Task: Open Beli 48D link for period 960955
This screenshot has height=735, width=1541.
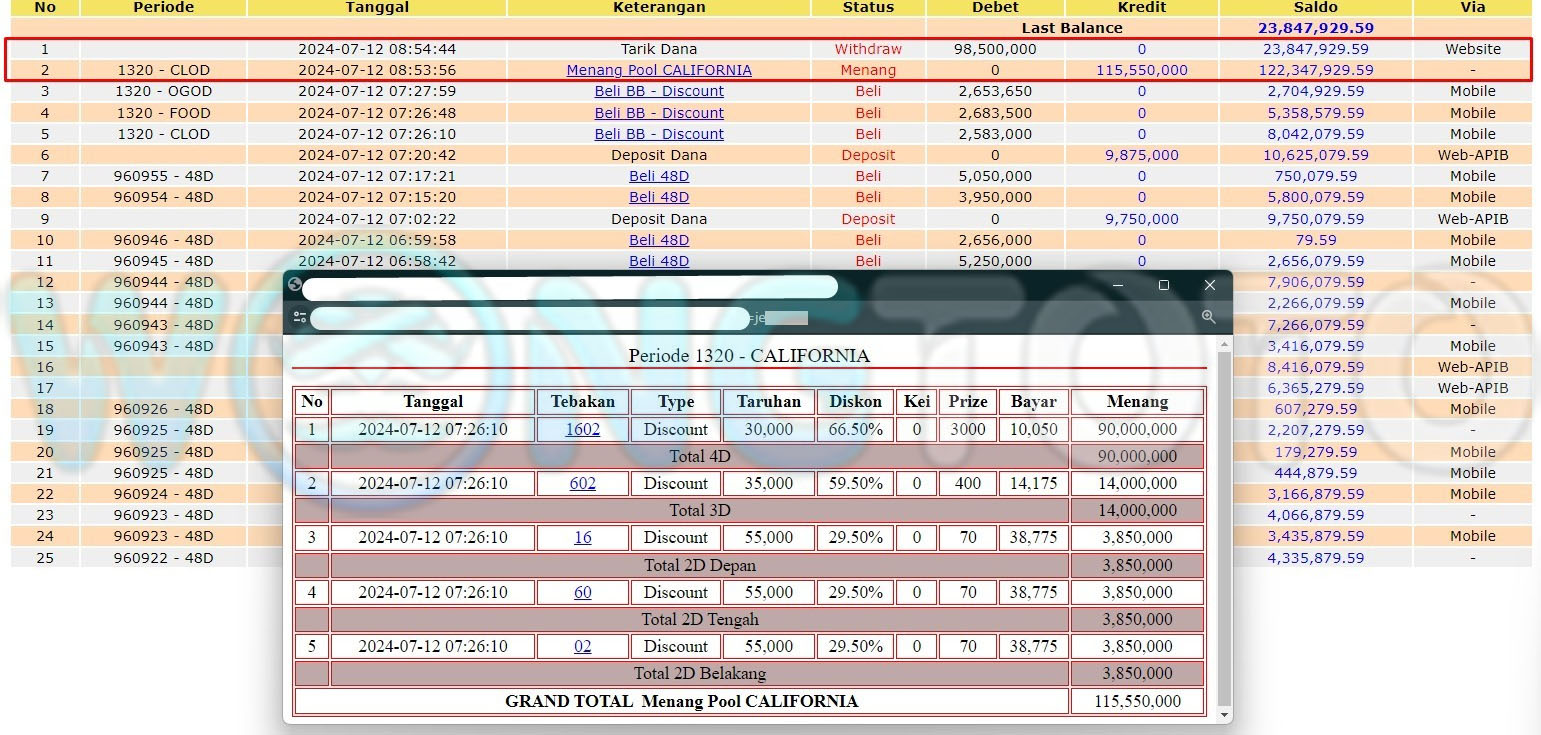Action: [658, 176]
